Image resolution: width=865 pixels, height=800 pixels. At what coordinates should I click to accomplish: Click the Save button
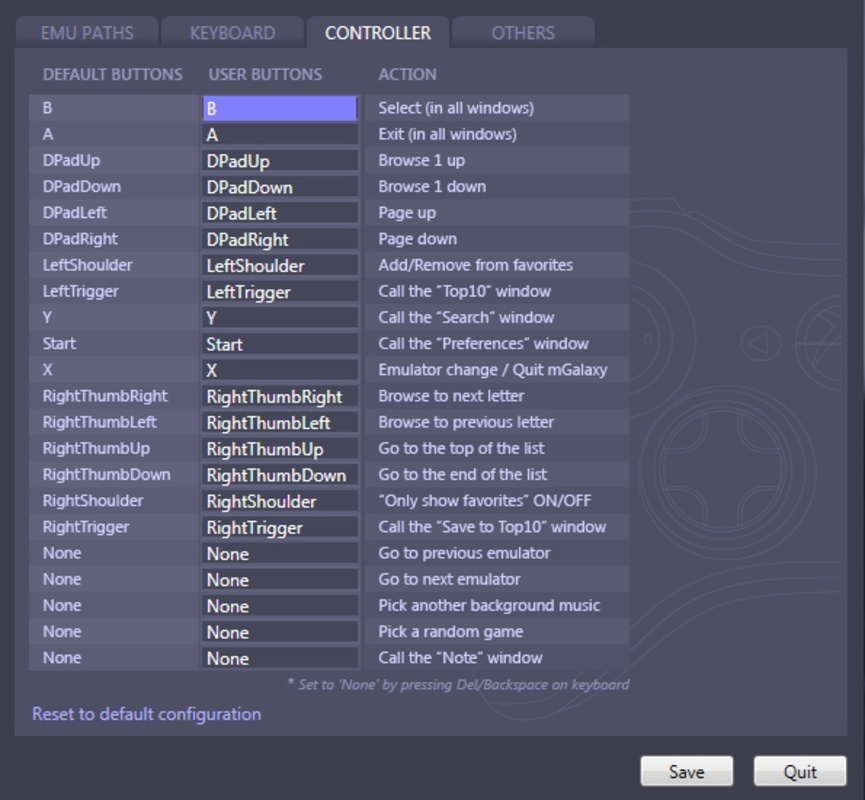click(x=687, y=771)
